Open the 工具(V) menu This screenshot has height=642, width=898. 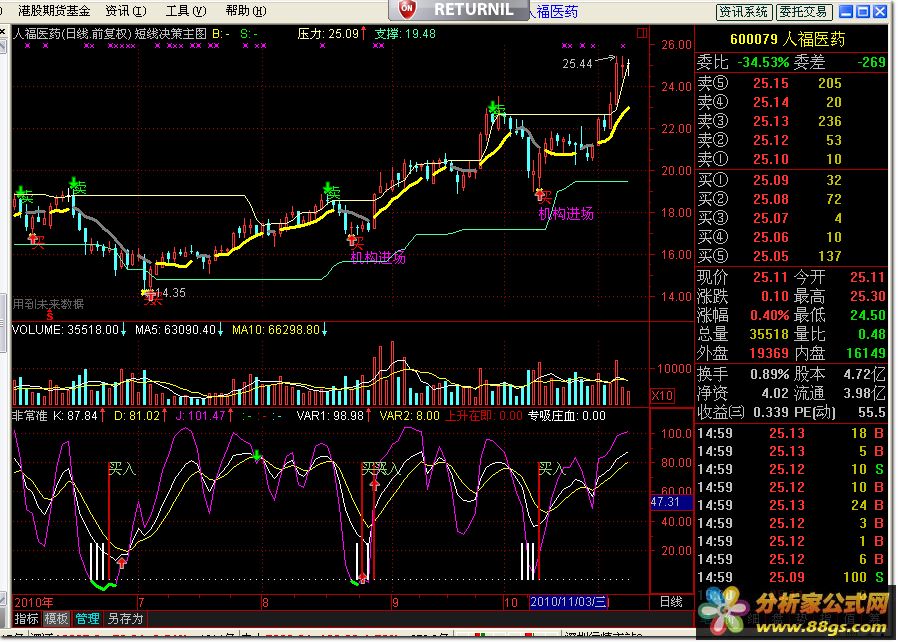pos(186,10)
